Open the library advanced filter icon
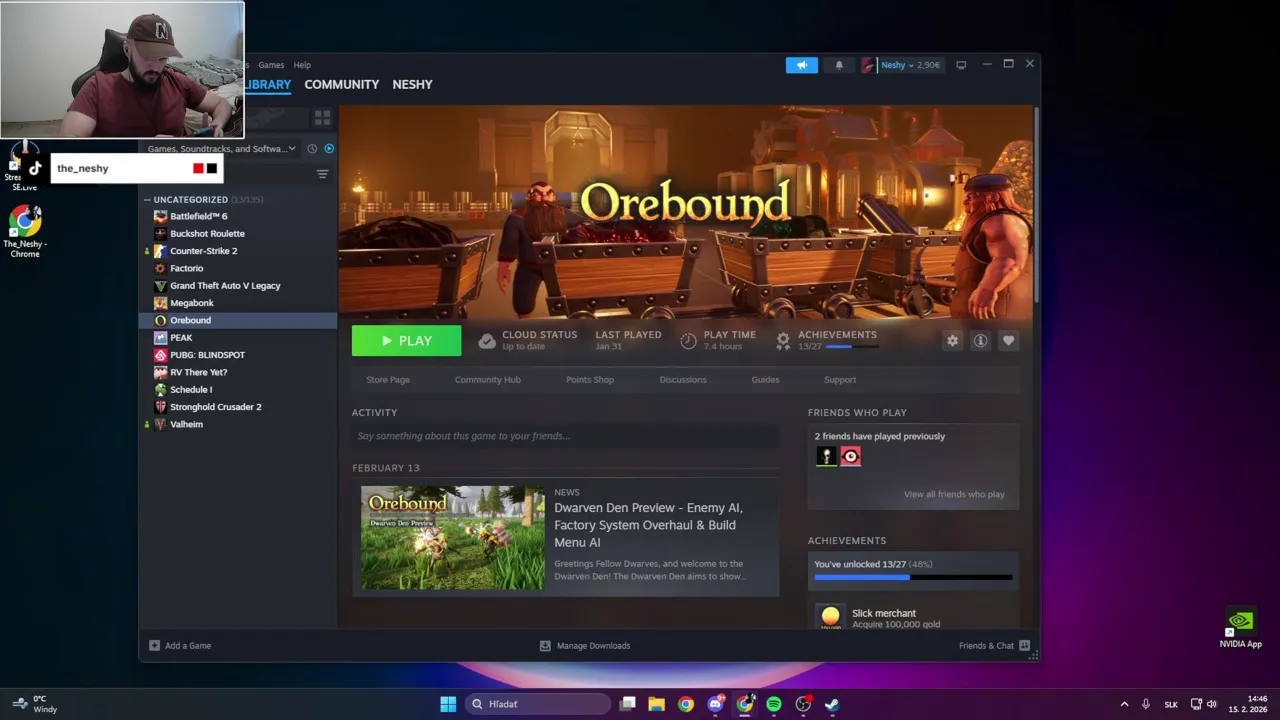 [x=322, y=174]
